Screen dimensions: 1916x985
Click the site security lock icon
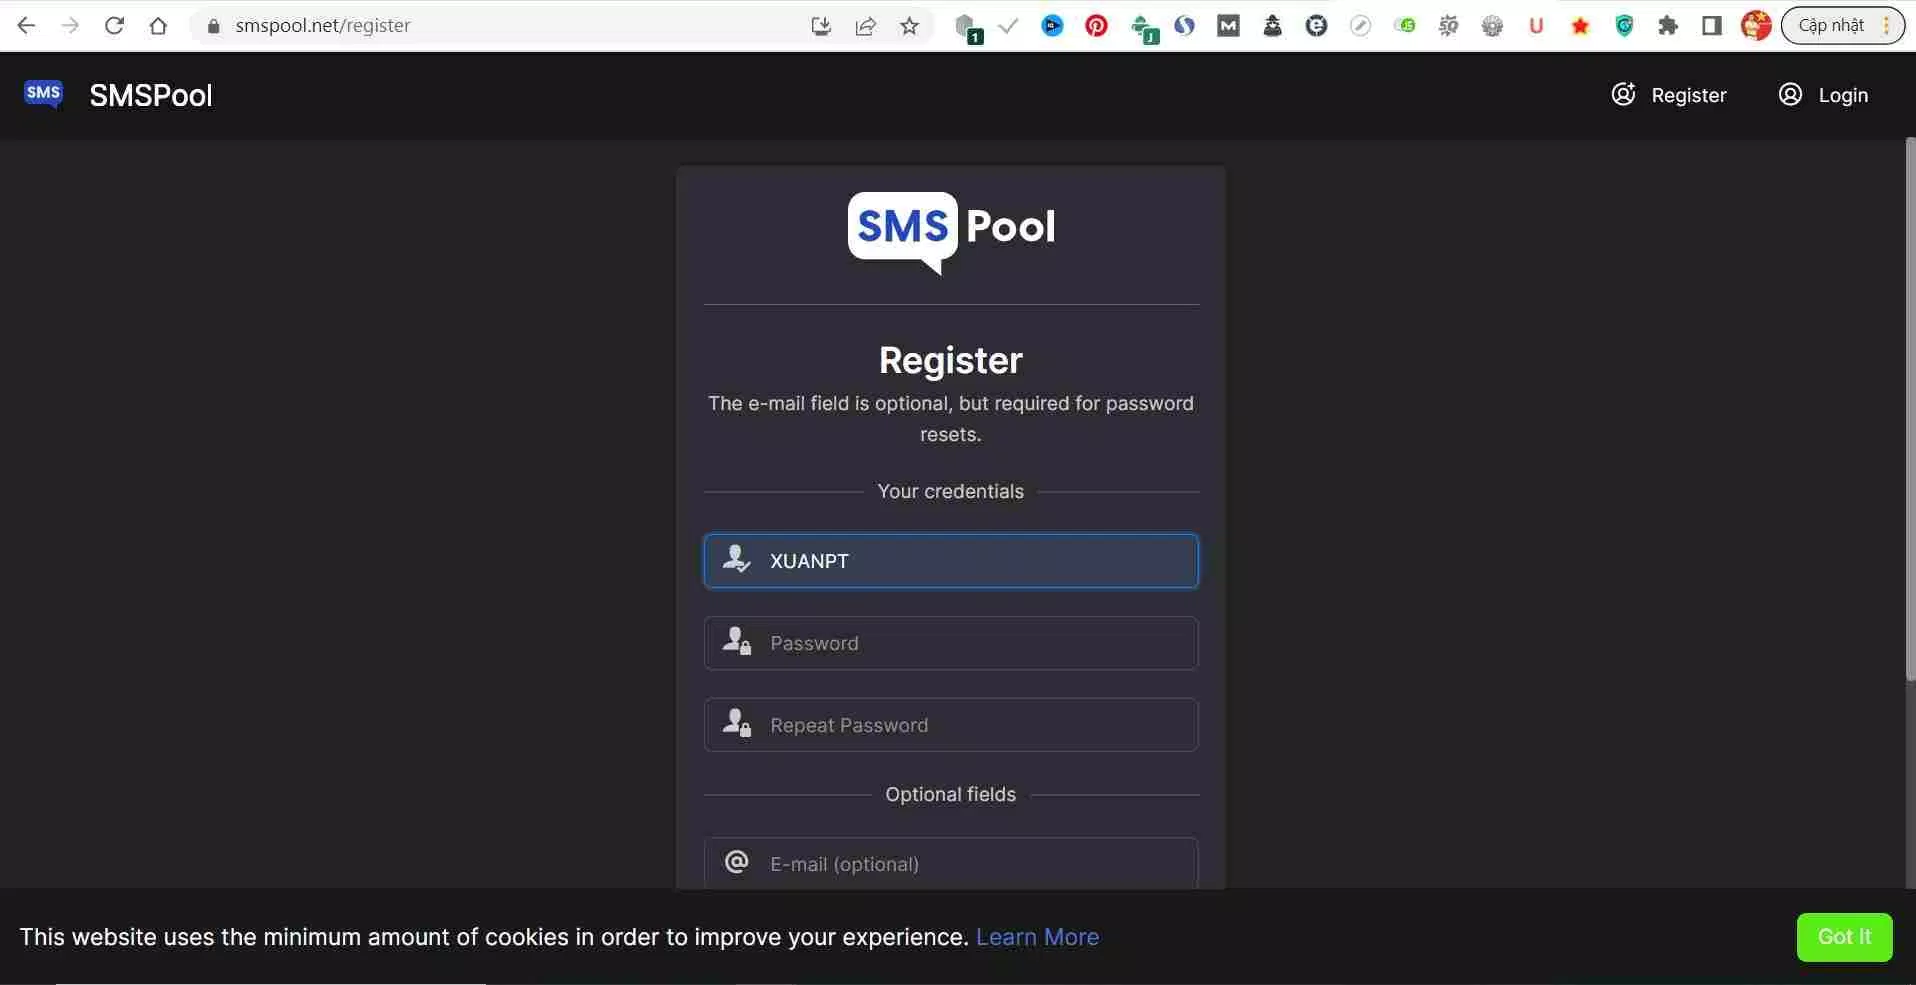click(x=213, y=26)
